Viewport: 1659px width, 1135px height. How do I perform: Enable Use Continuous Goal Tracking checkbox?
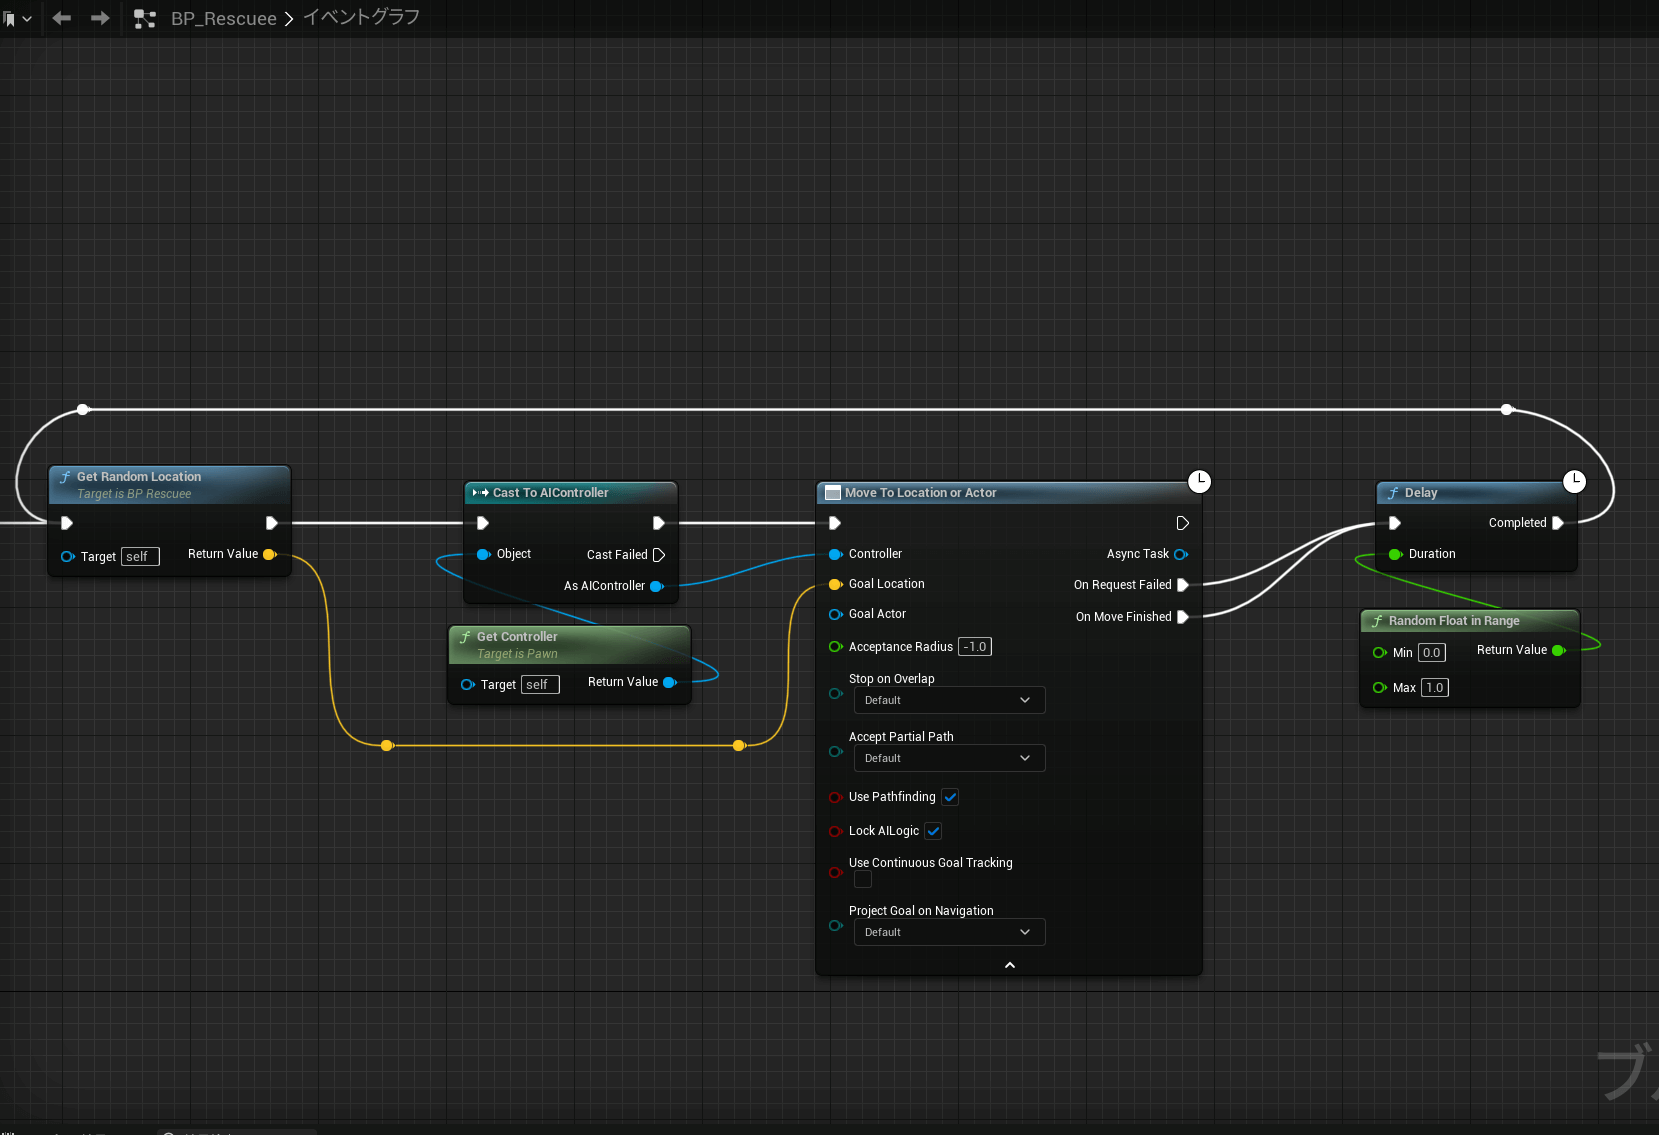(x=863, y=879)
